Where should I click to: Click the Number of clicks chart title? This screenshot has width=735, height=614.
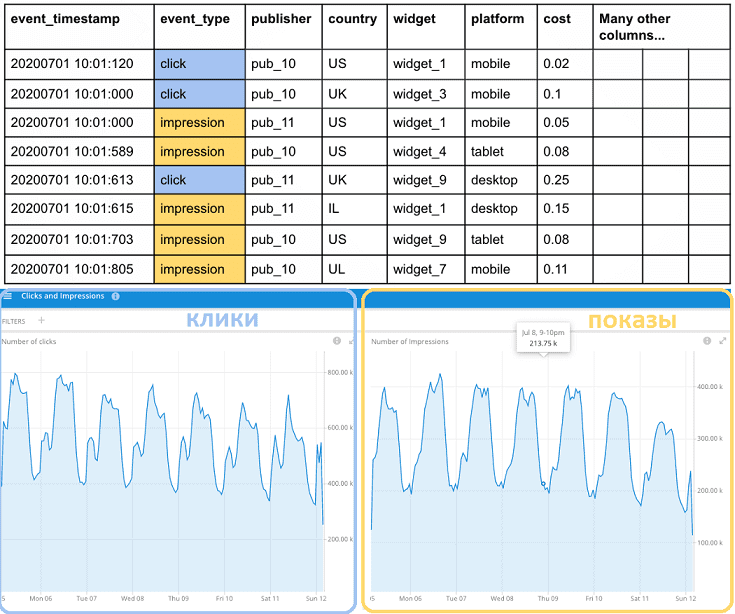[30, 341]
